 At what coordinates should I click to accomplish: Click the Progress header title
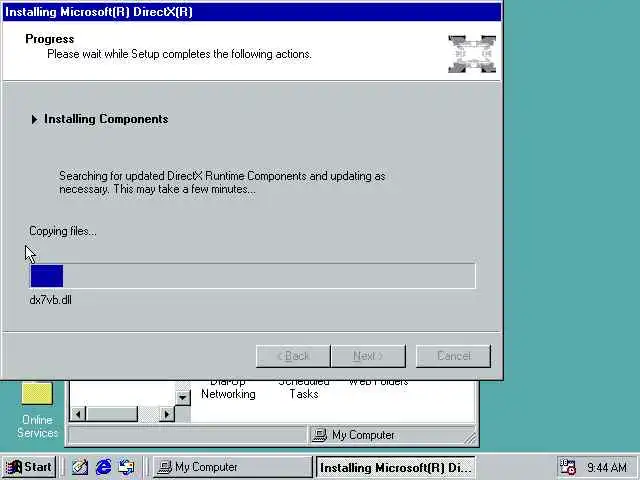pyautogui.click(x=50, y=39)
